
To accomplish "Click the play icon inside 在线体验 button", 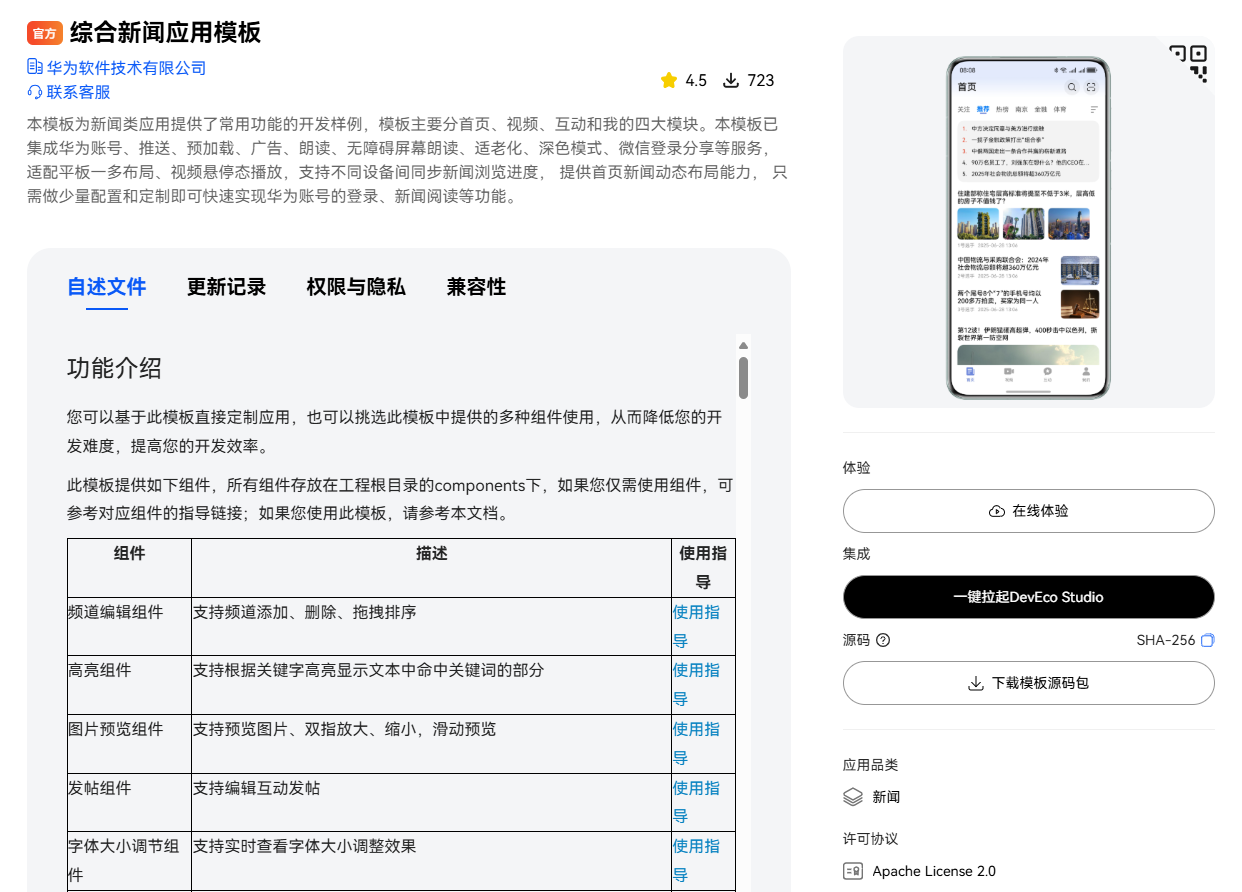I will tap(996, 511).
